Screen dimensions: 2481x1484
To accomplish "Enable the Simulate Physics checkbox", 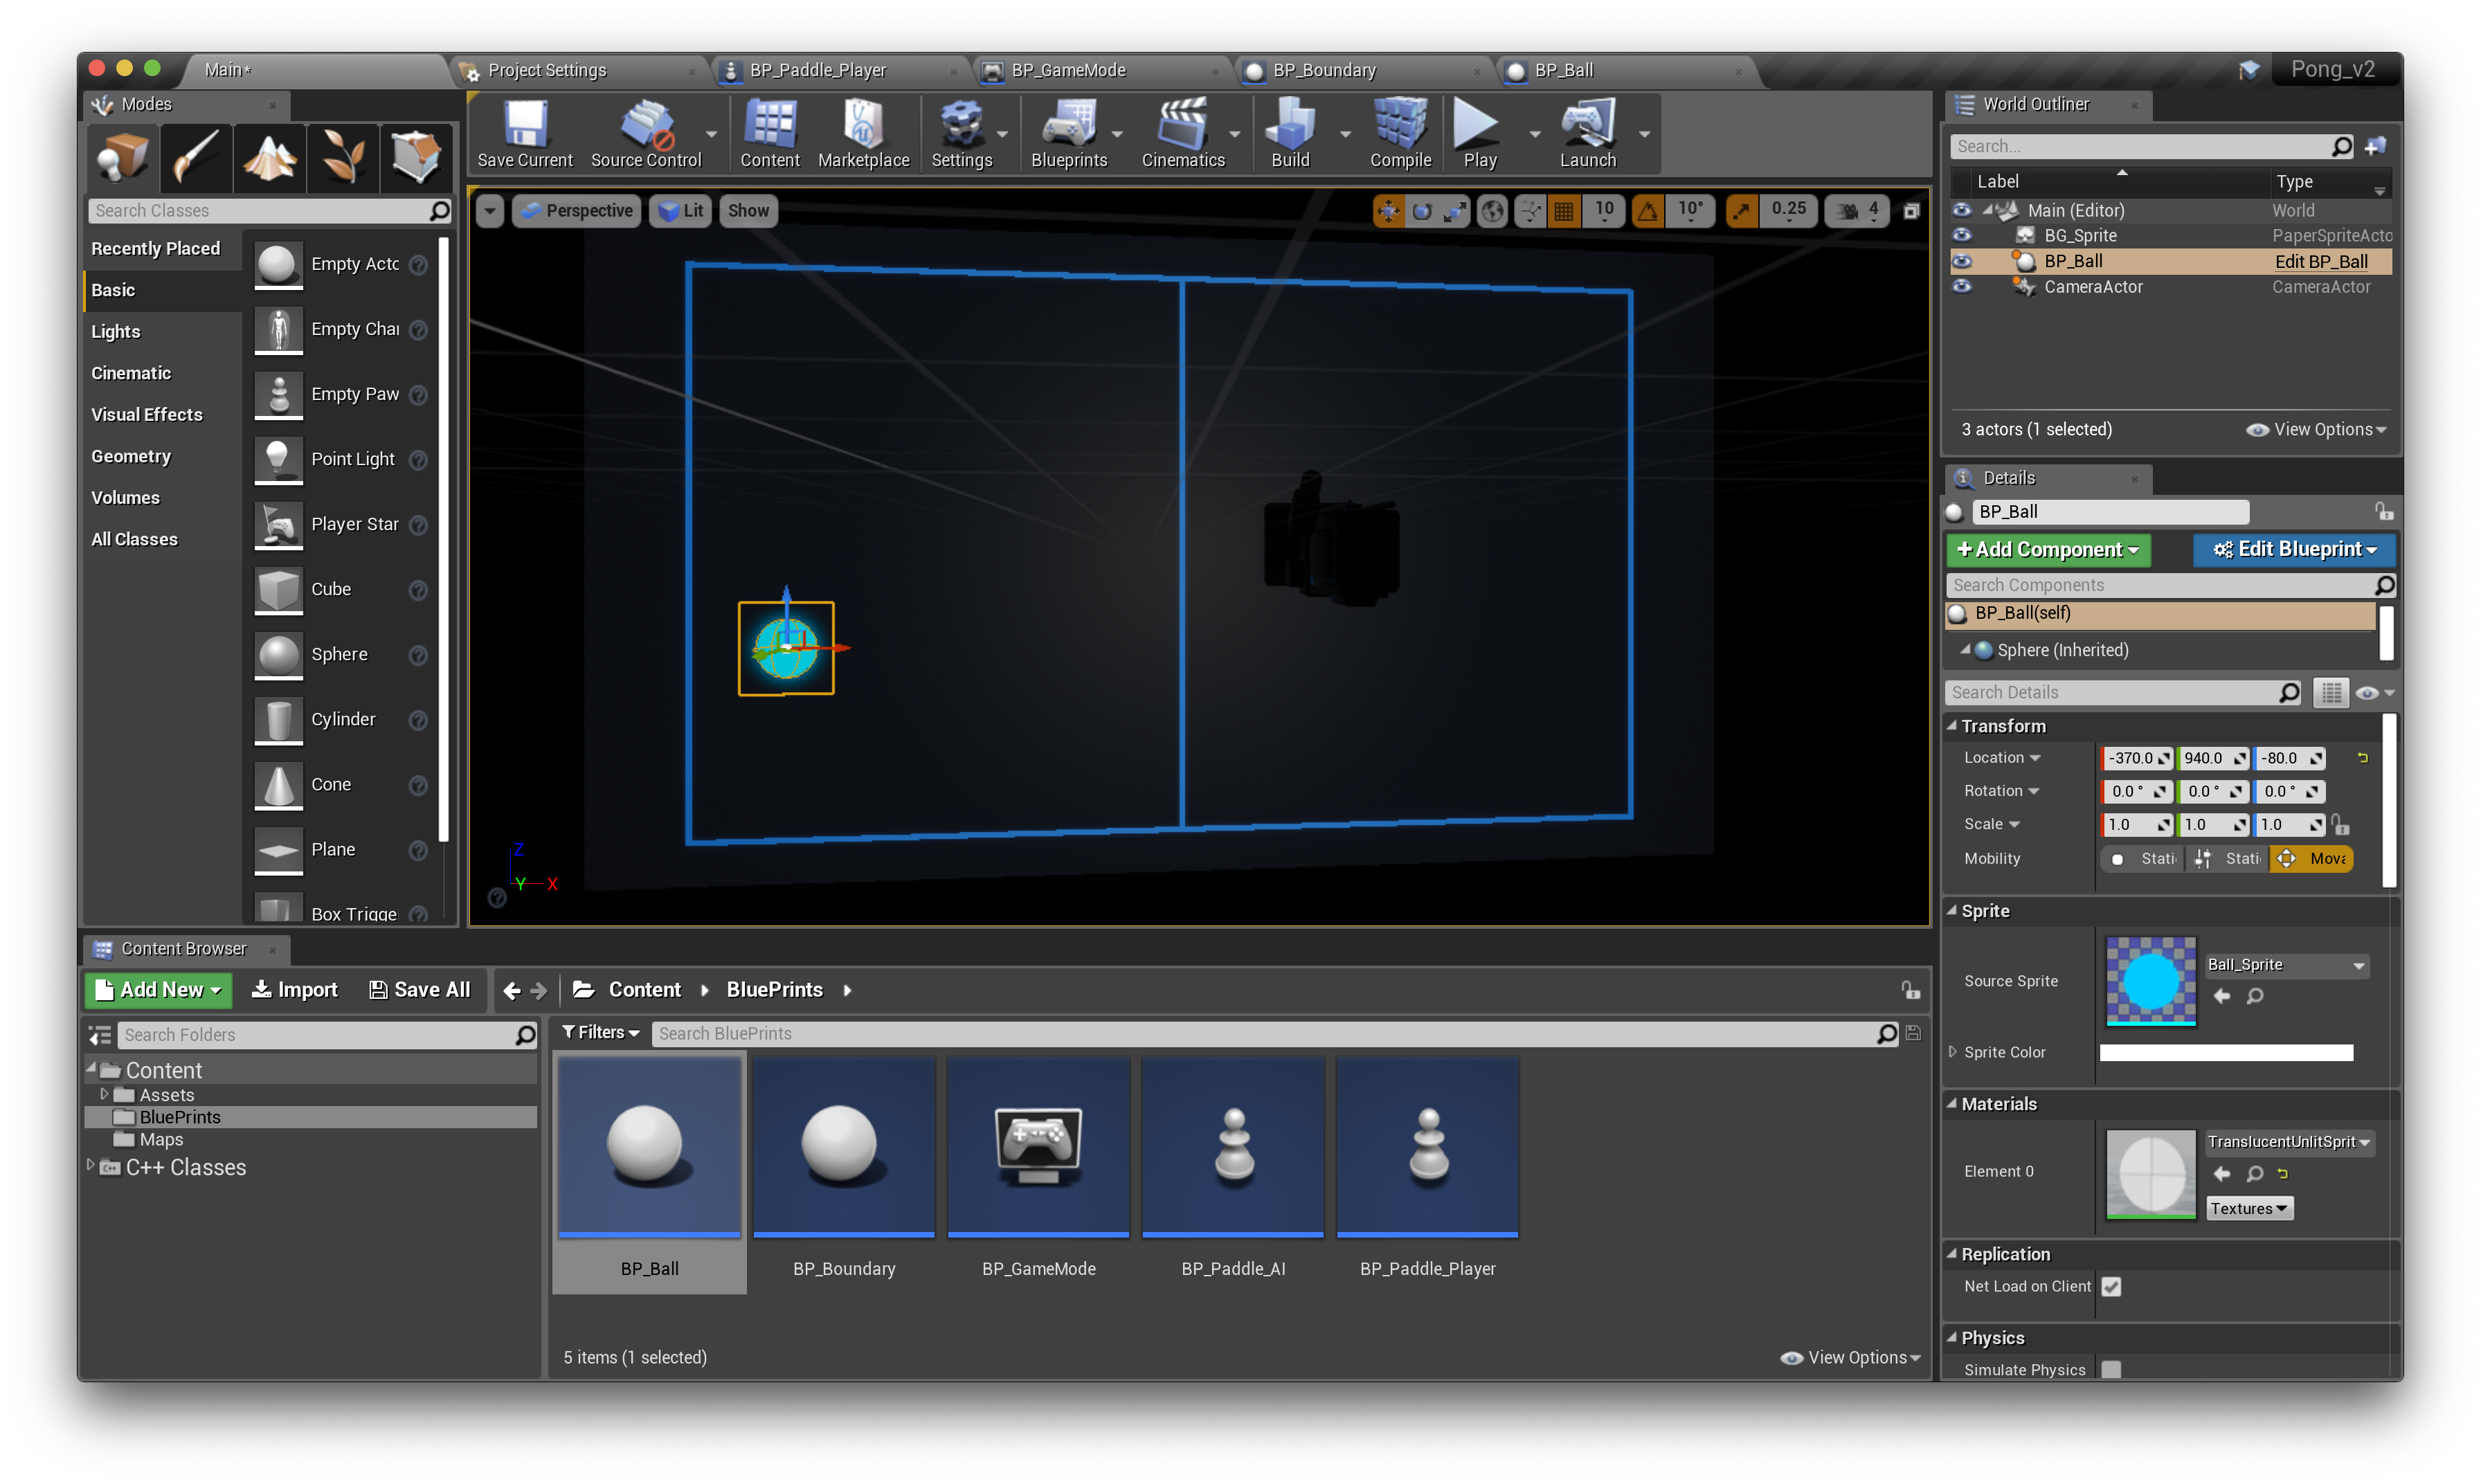I will (x=2111, y=1369).
